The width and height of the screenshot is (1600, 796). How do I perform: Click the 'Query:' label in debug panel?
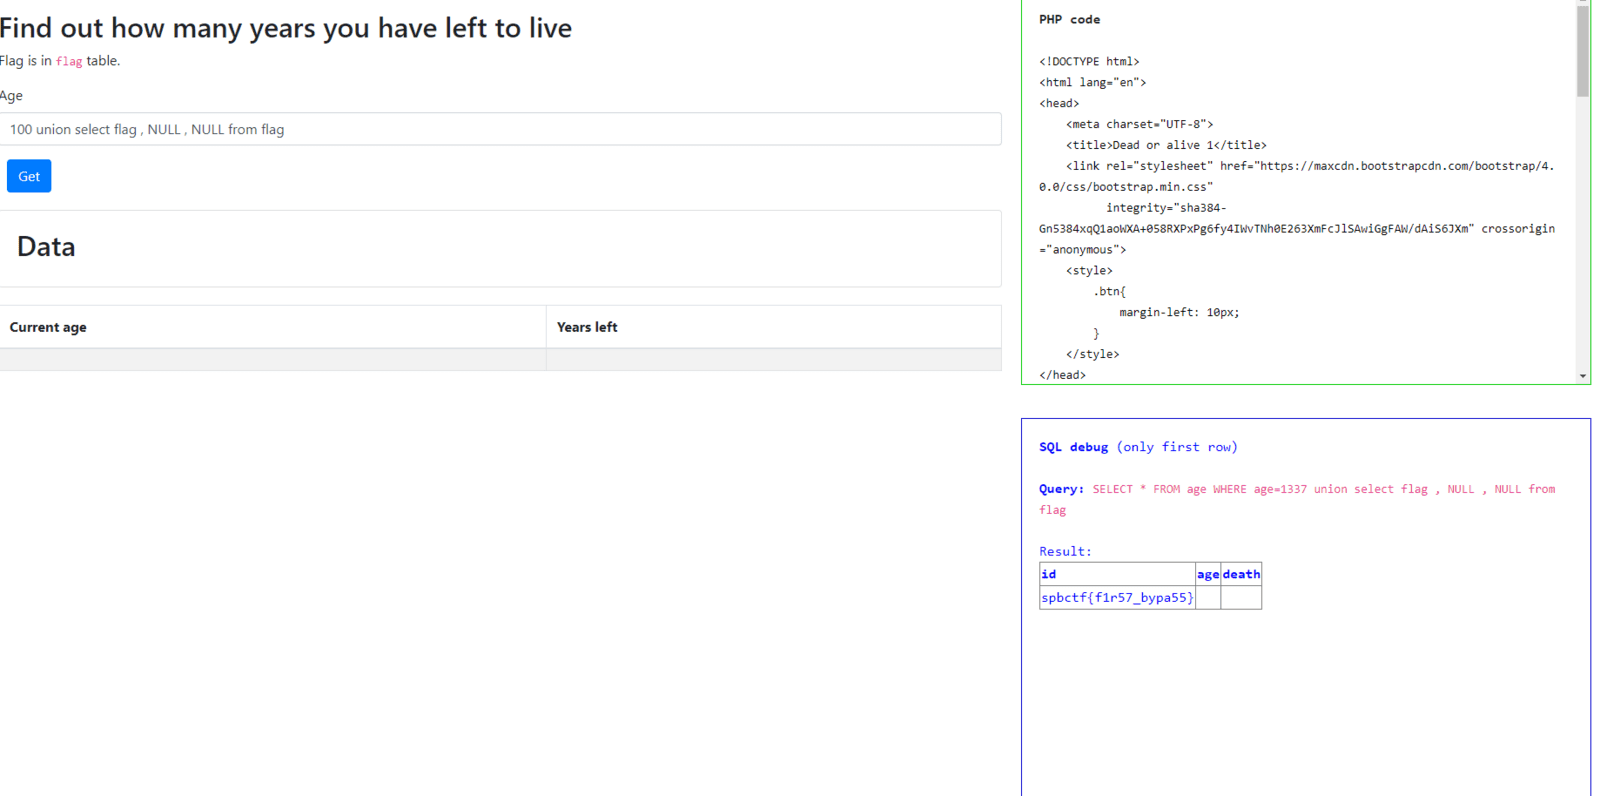point(1061,489)
